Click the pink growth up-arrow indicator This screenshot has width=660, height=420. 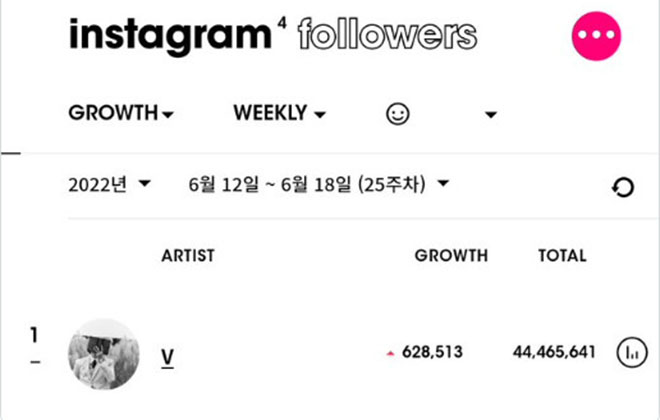point(390,354)
